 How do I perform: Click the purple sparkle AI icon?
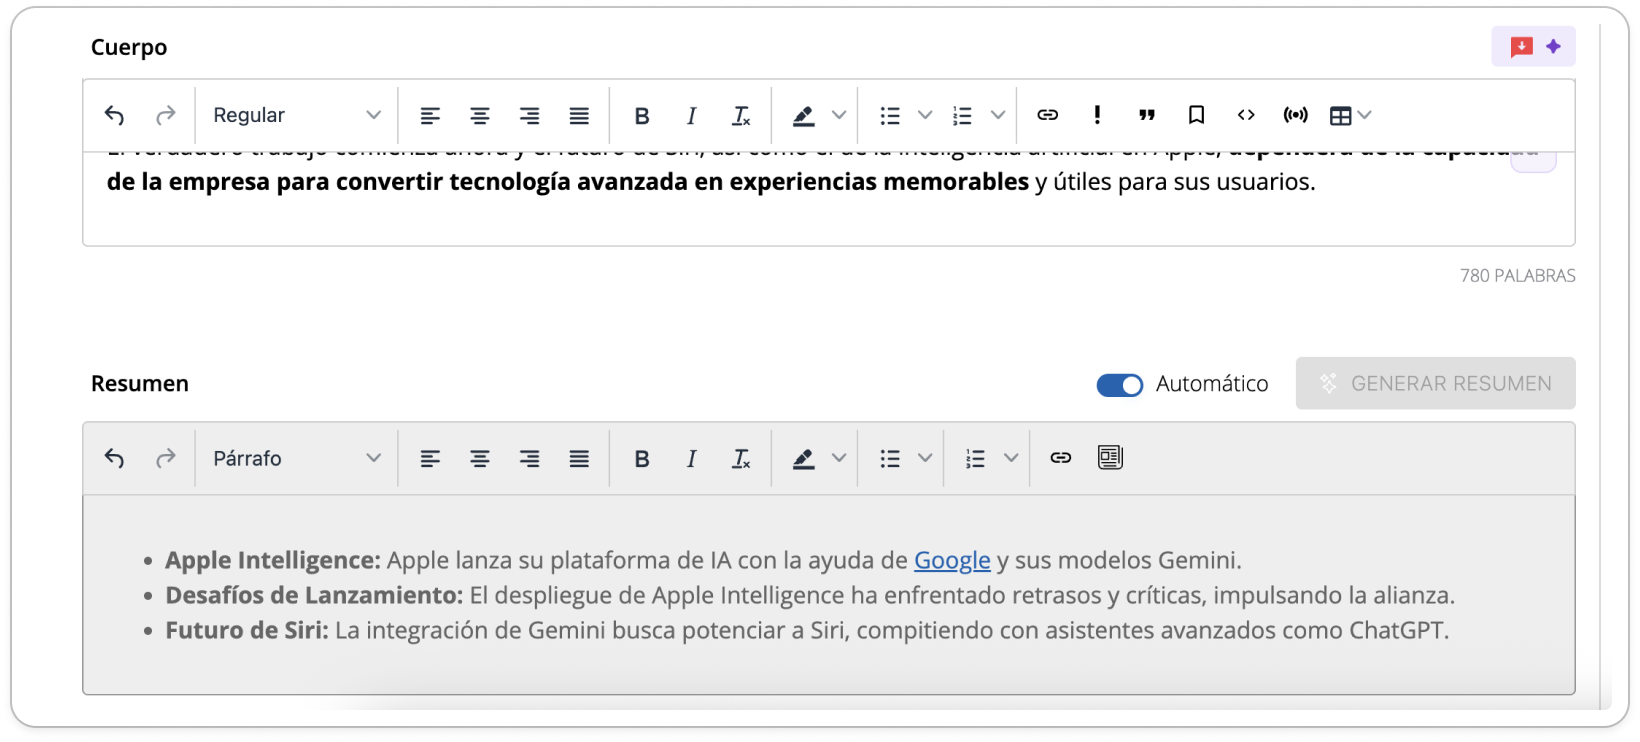1553,46
